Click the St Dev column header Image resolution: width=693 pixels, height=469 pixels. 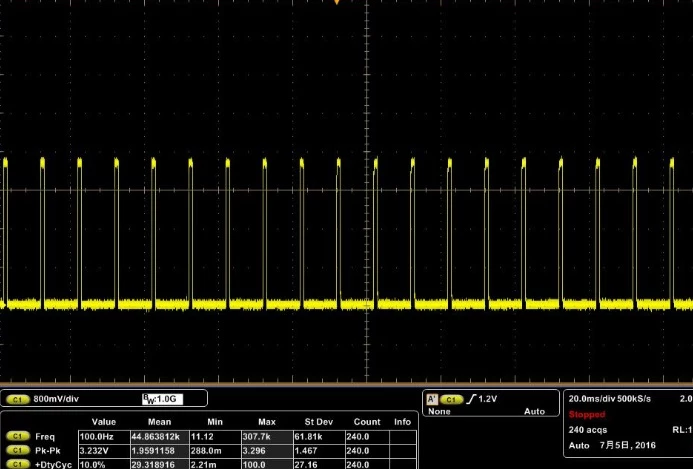pos(319,422)
